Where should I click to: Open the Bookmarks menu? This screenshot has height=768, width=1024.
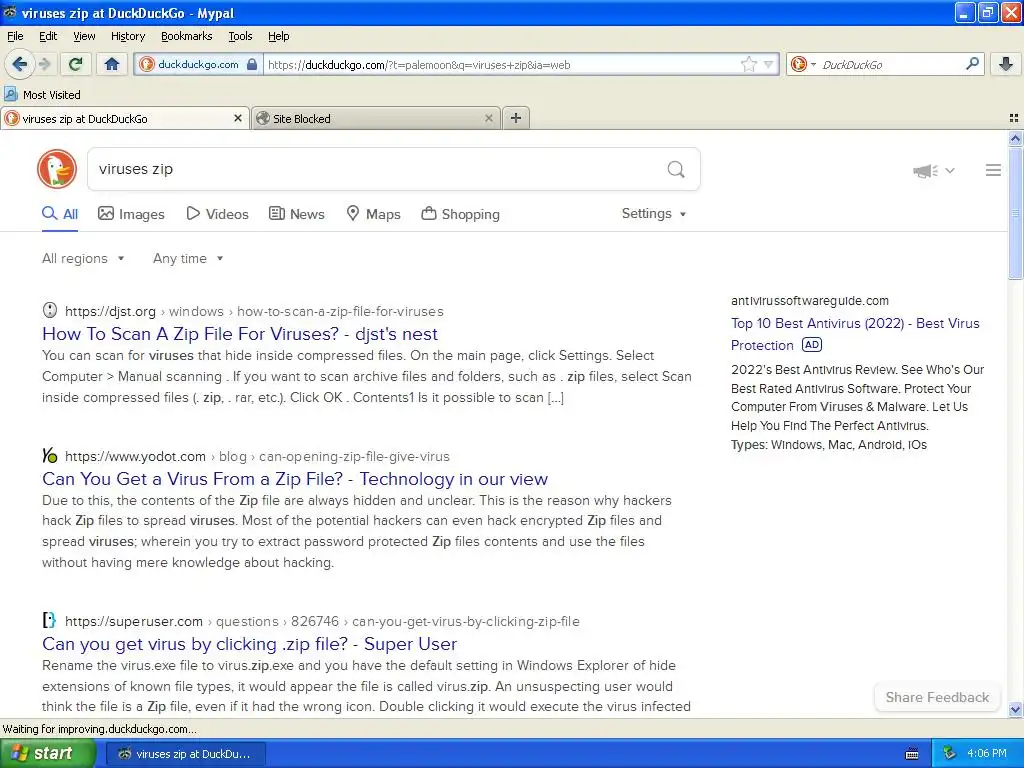pyautogui.click(x=186, y=37)
